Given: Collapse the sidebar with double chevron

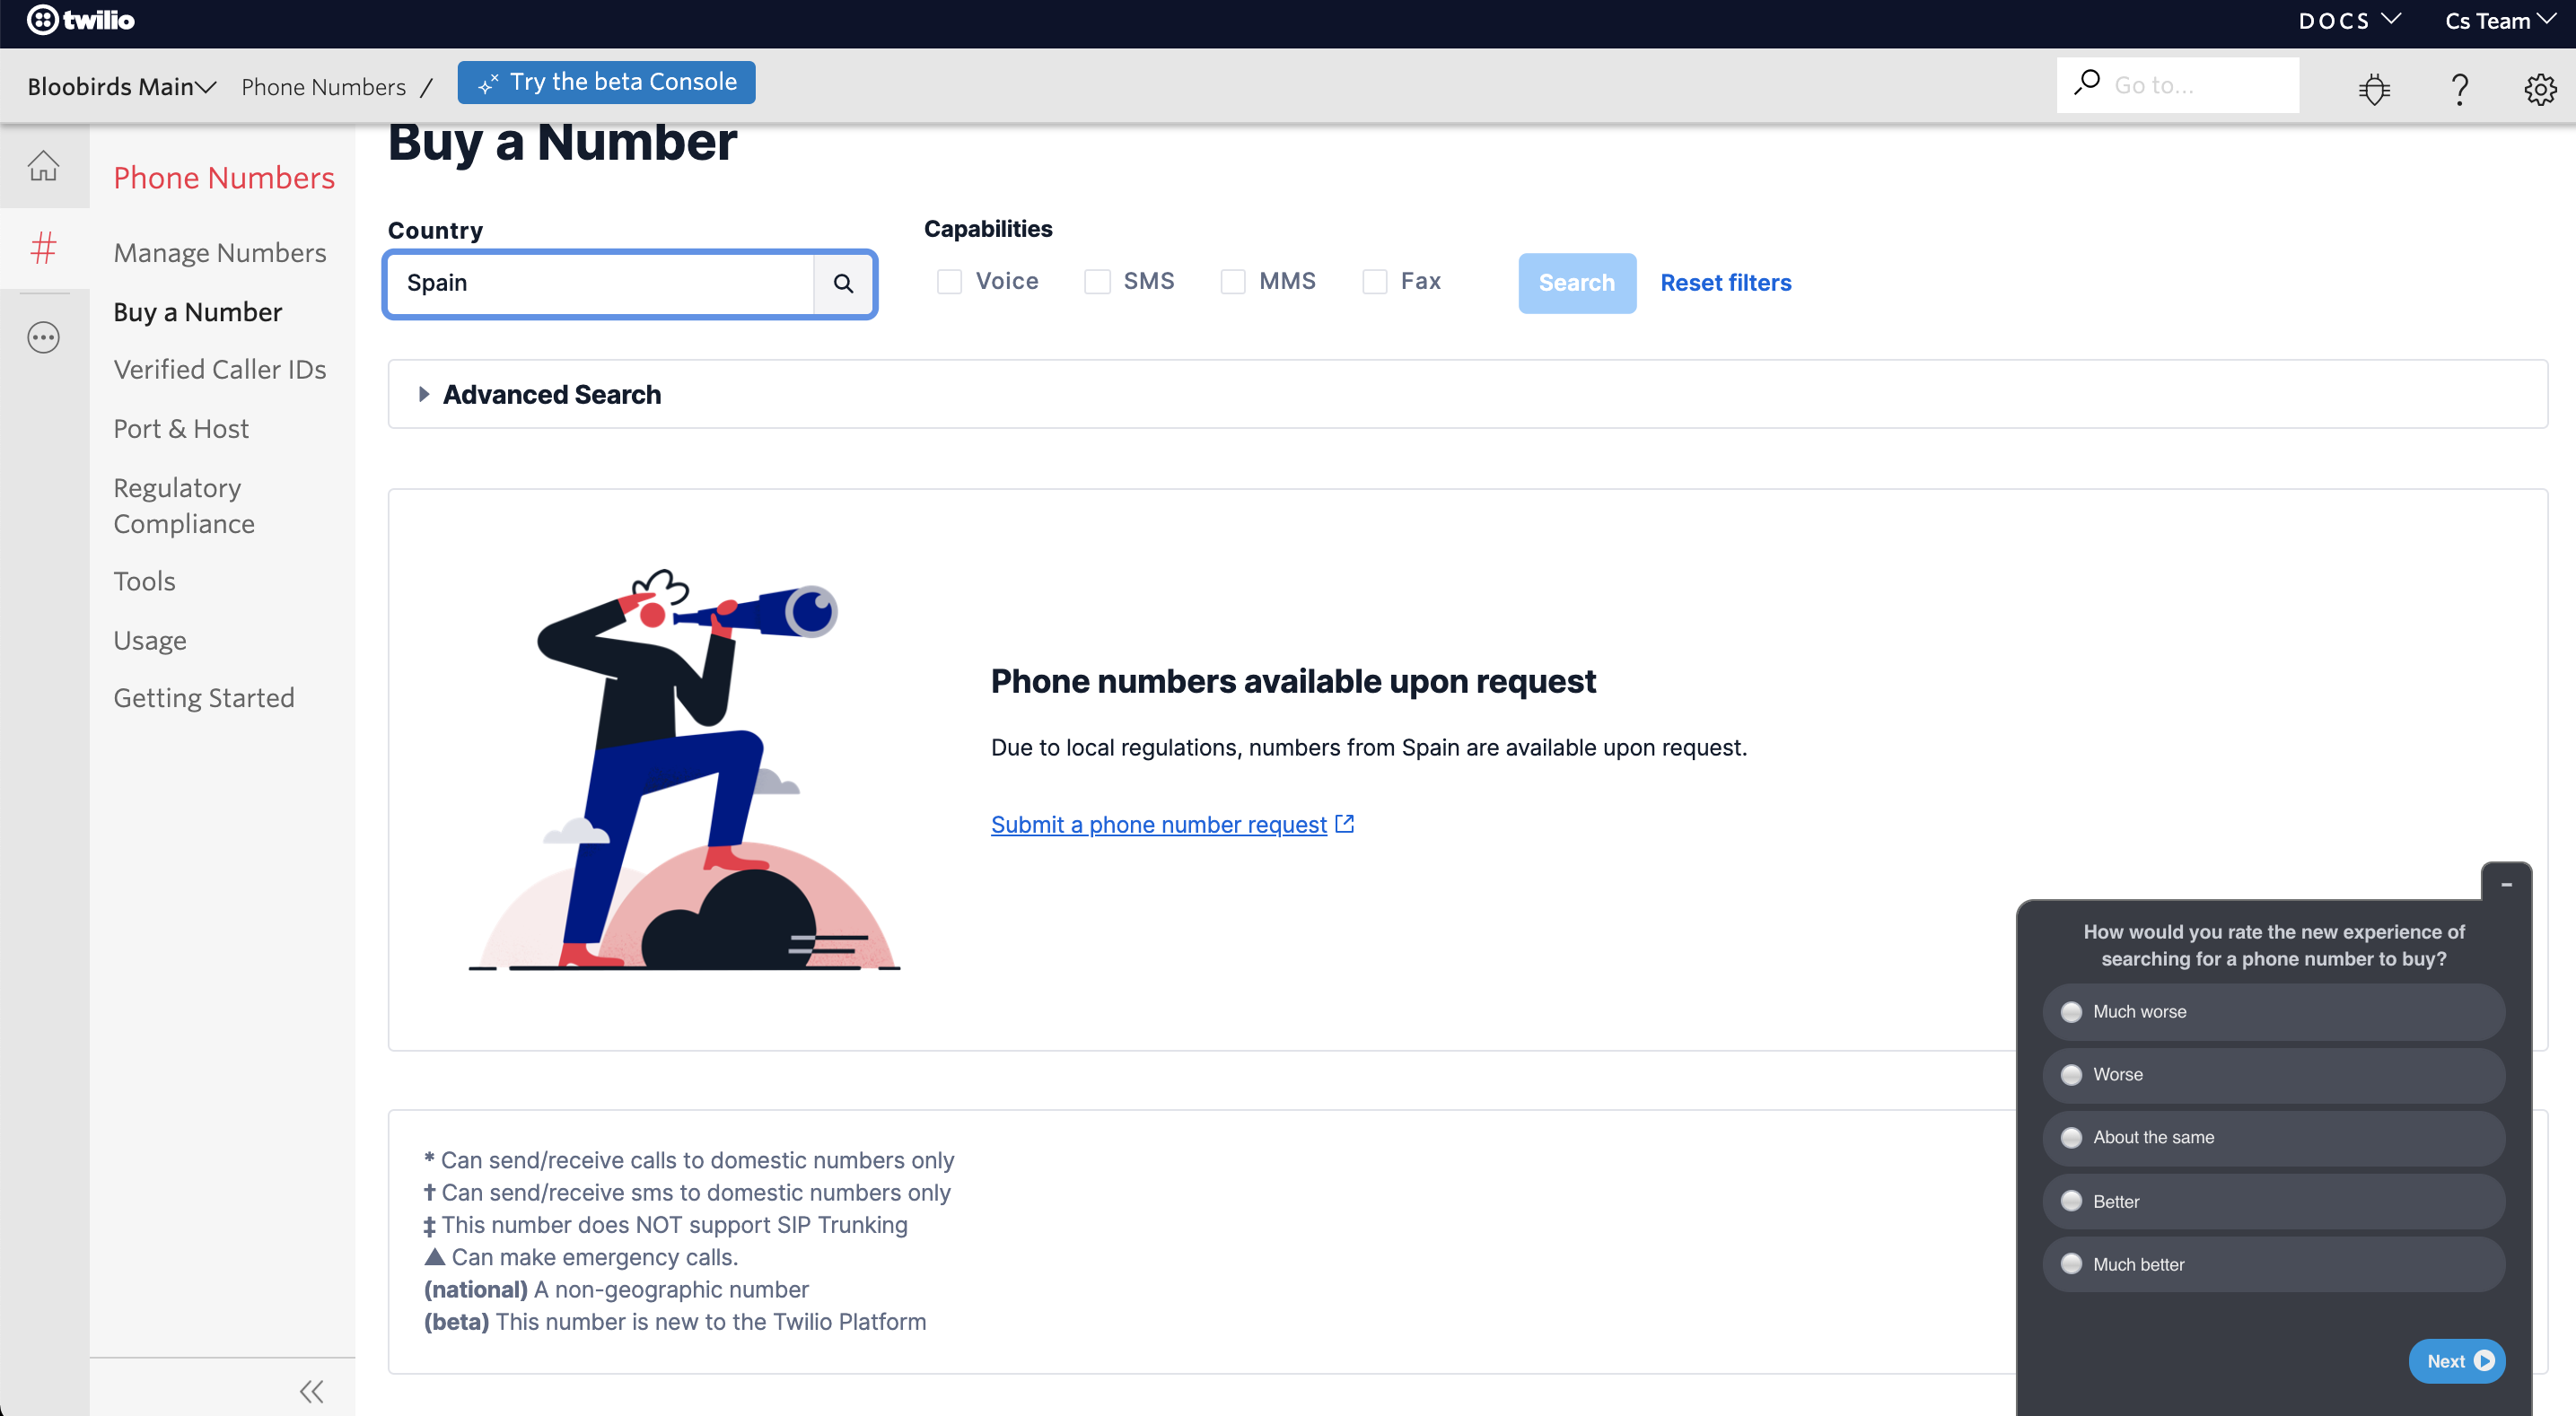Looking at the screenshot, I should click(311, 1391).
